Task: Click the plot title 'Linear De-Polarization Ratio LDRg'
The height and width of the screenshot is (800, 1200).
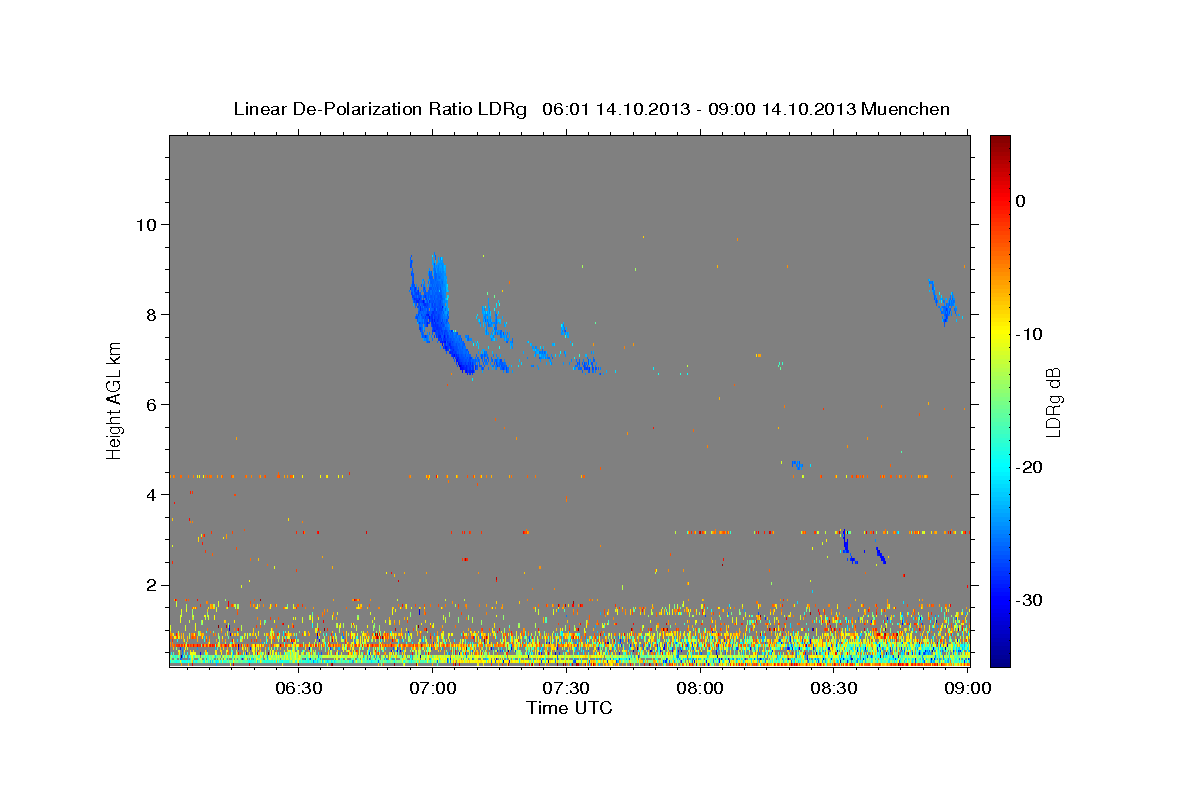Action: coord(380,109)
